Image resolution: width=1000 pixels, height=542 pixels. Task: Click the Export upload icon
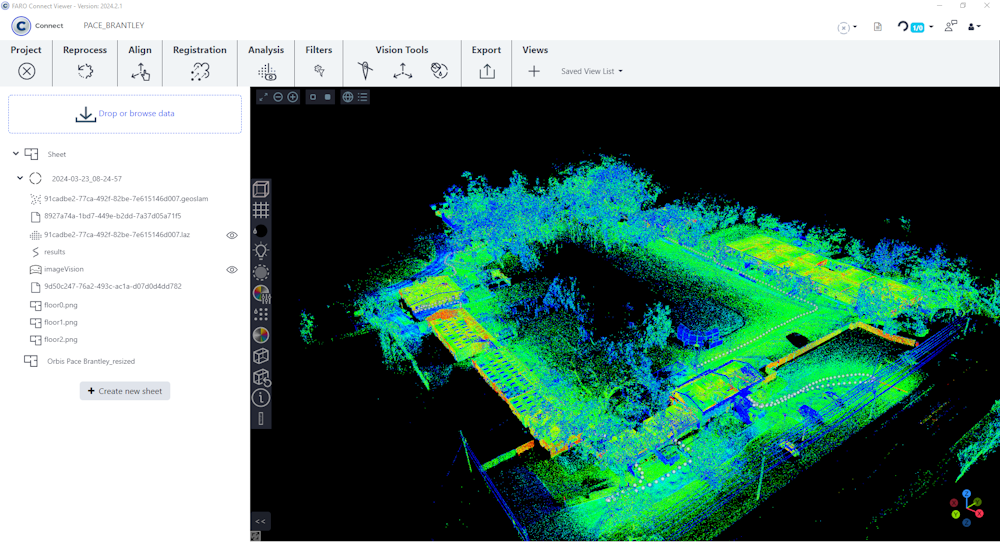point(487,71)
